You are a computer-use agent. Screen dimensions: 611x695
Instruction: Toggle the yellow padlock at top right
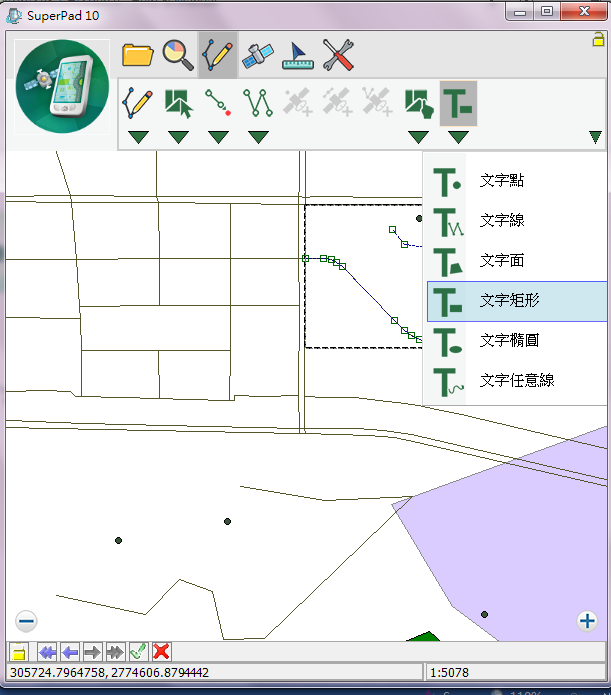point(598,39)
